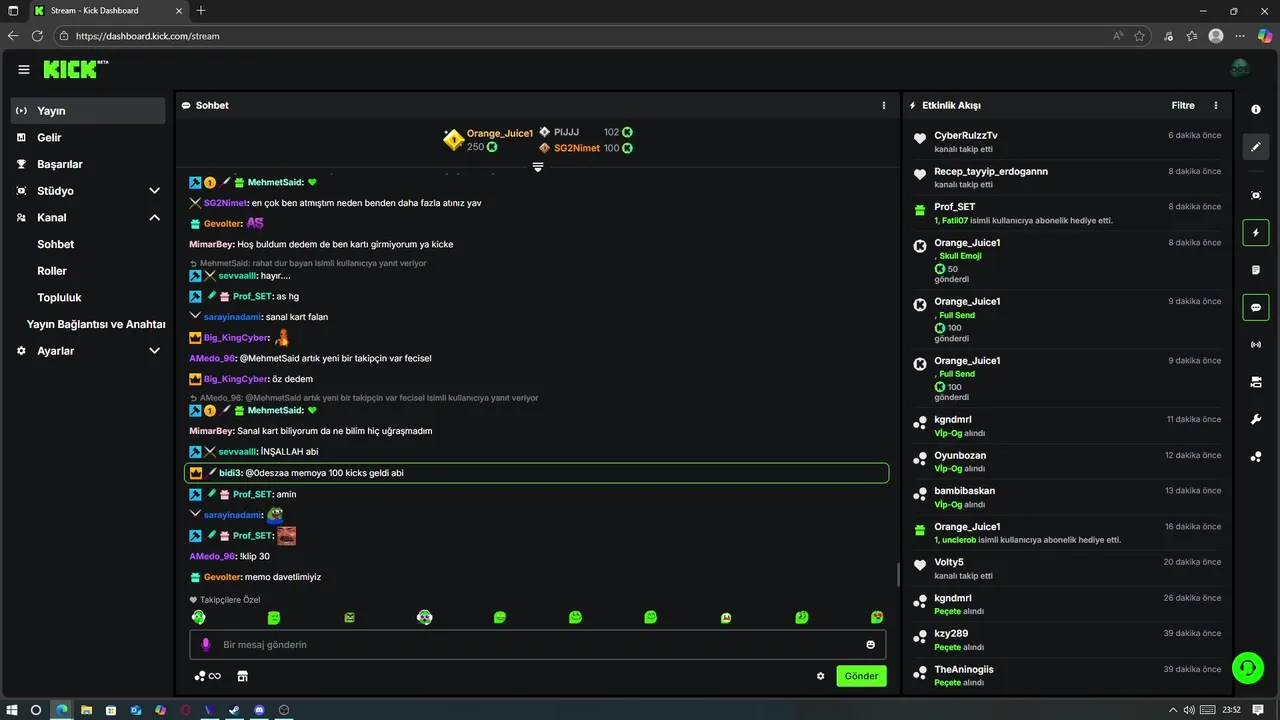The width and height of the screenshot is (1280, 720).
Task: Select Yayın in the left sidebar
Action: [x=88, y=111]
